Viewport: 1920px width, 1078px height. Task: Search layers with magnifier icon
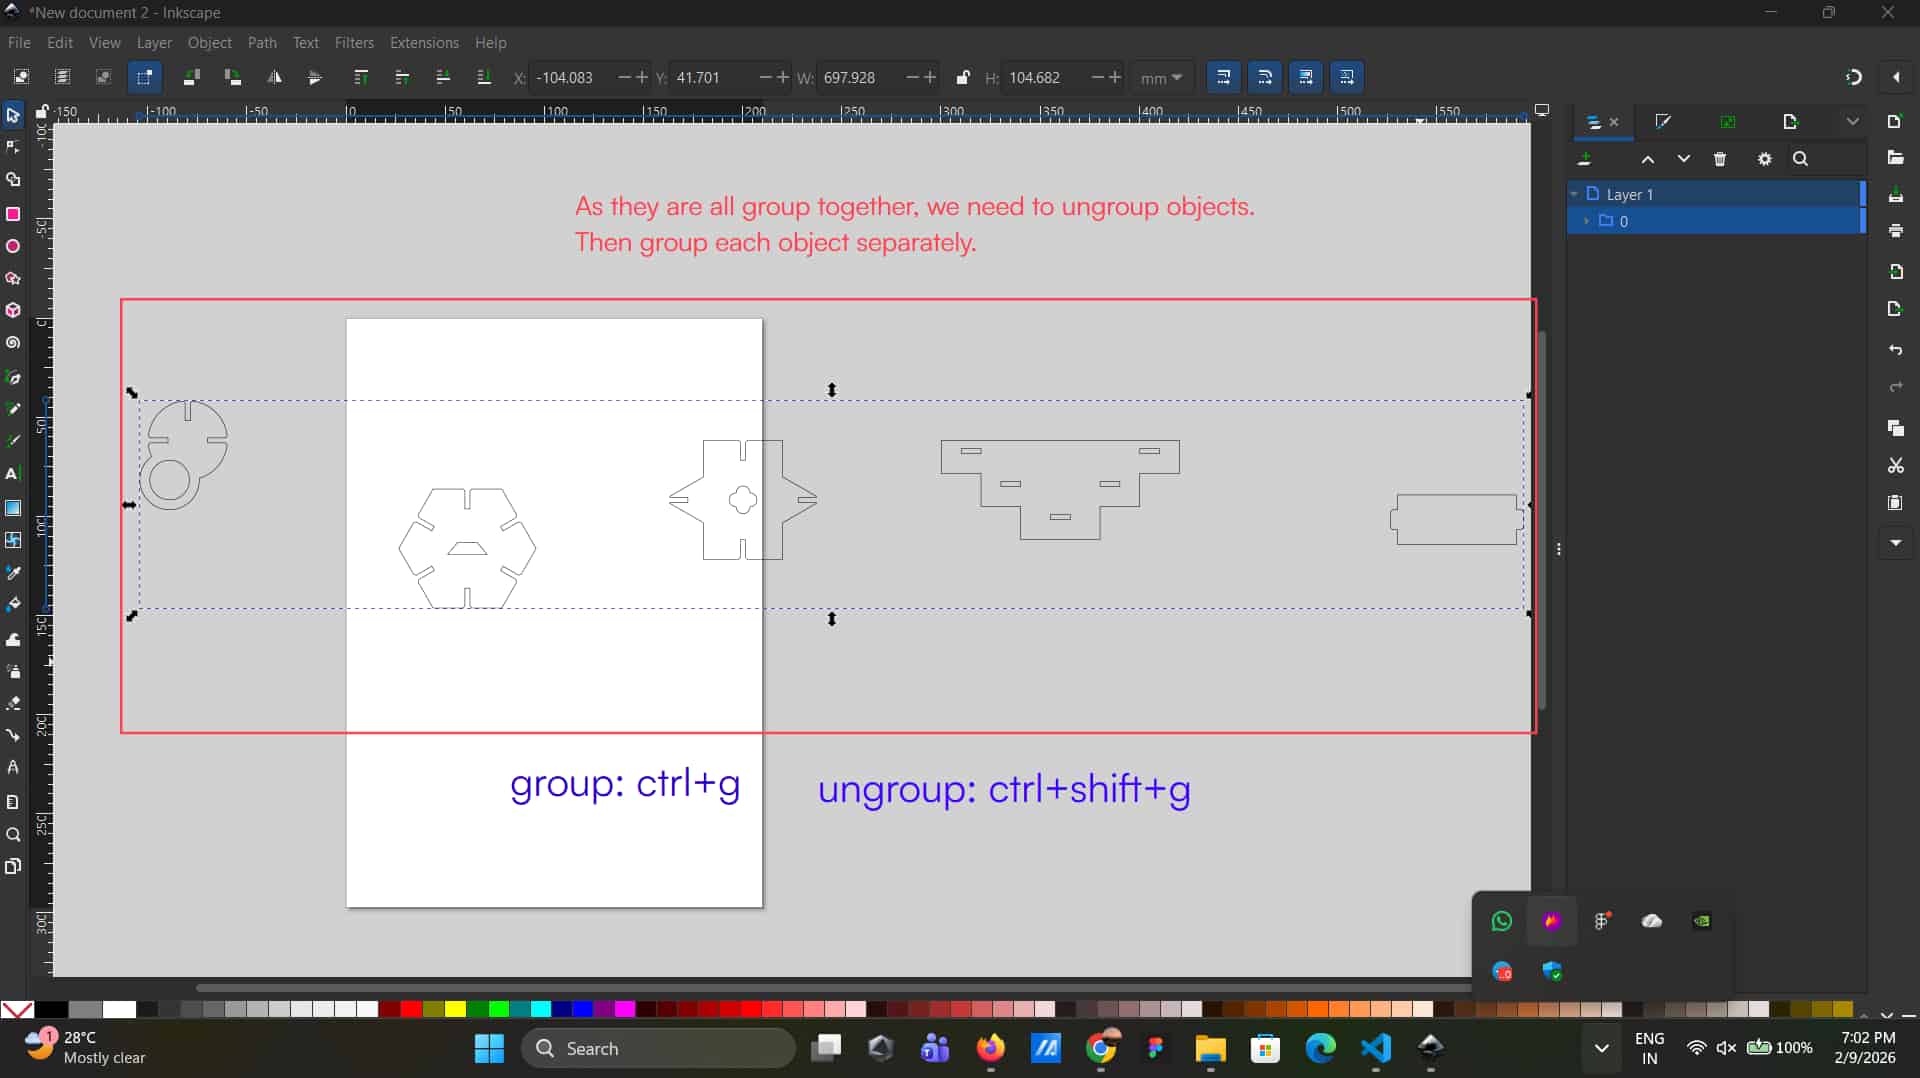click(1800, 159)
